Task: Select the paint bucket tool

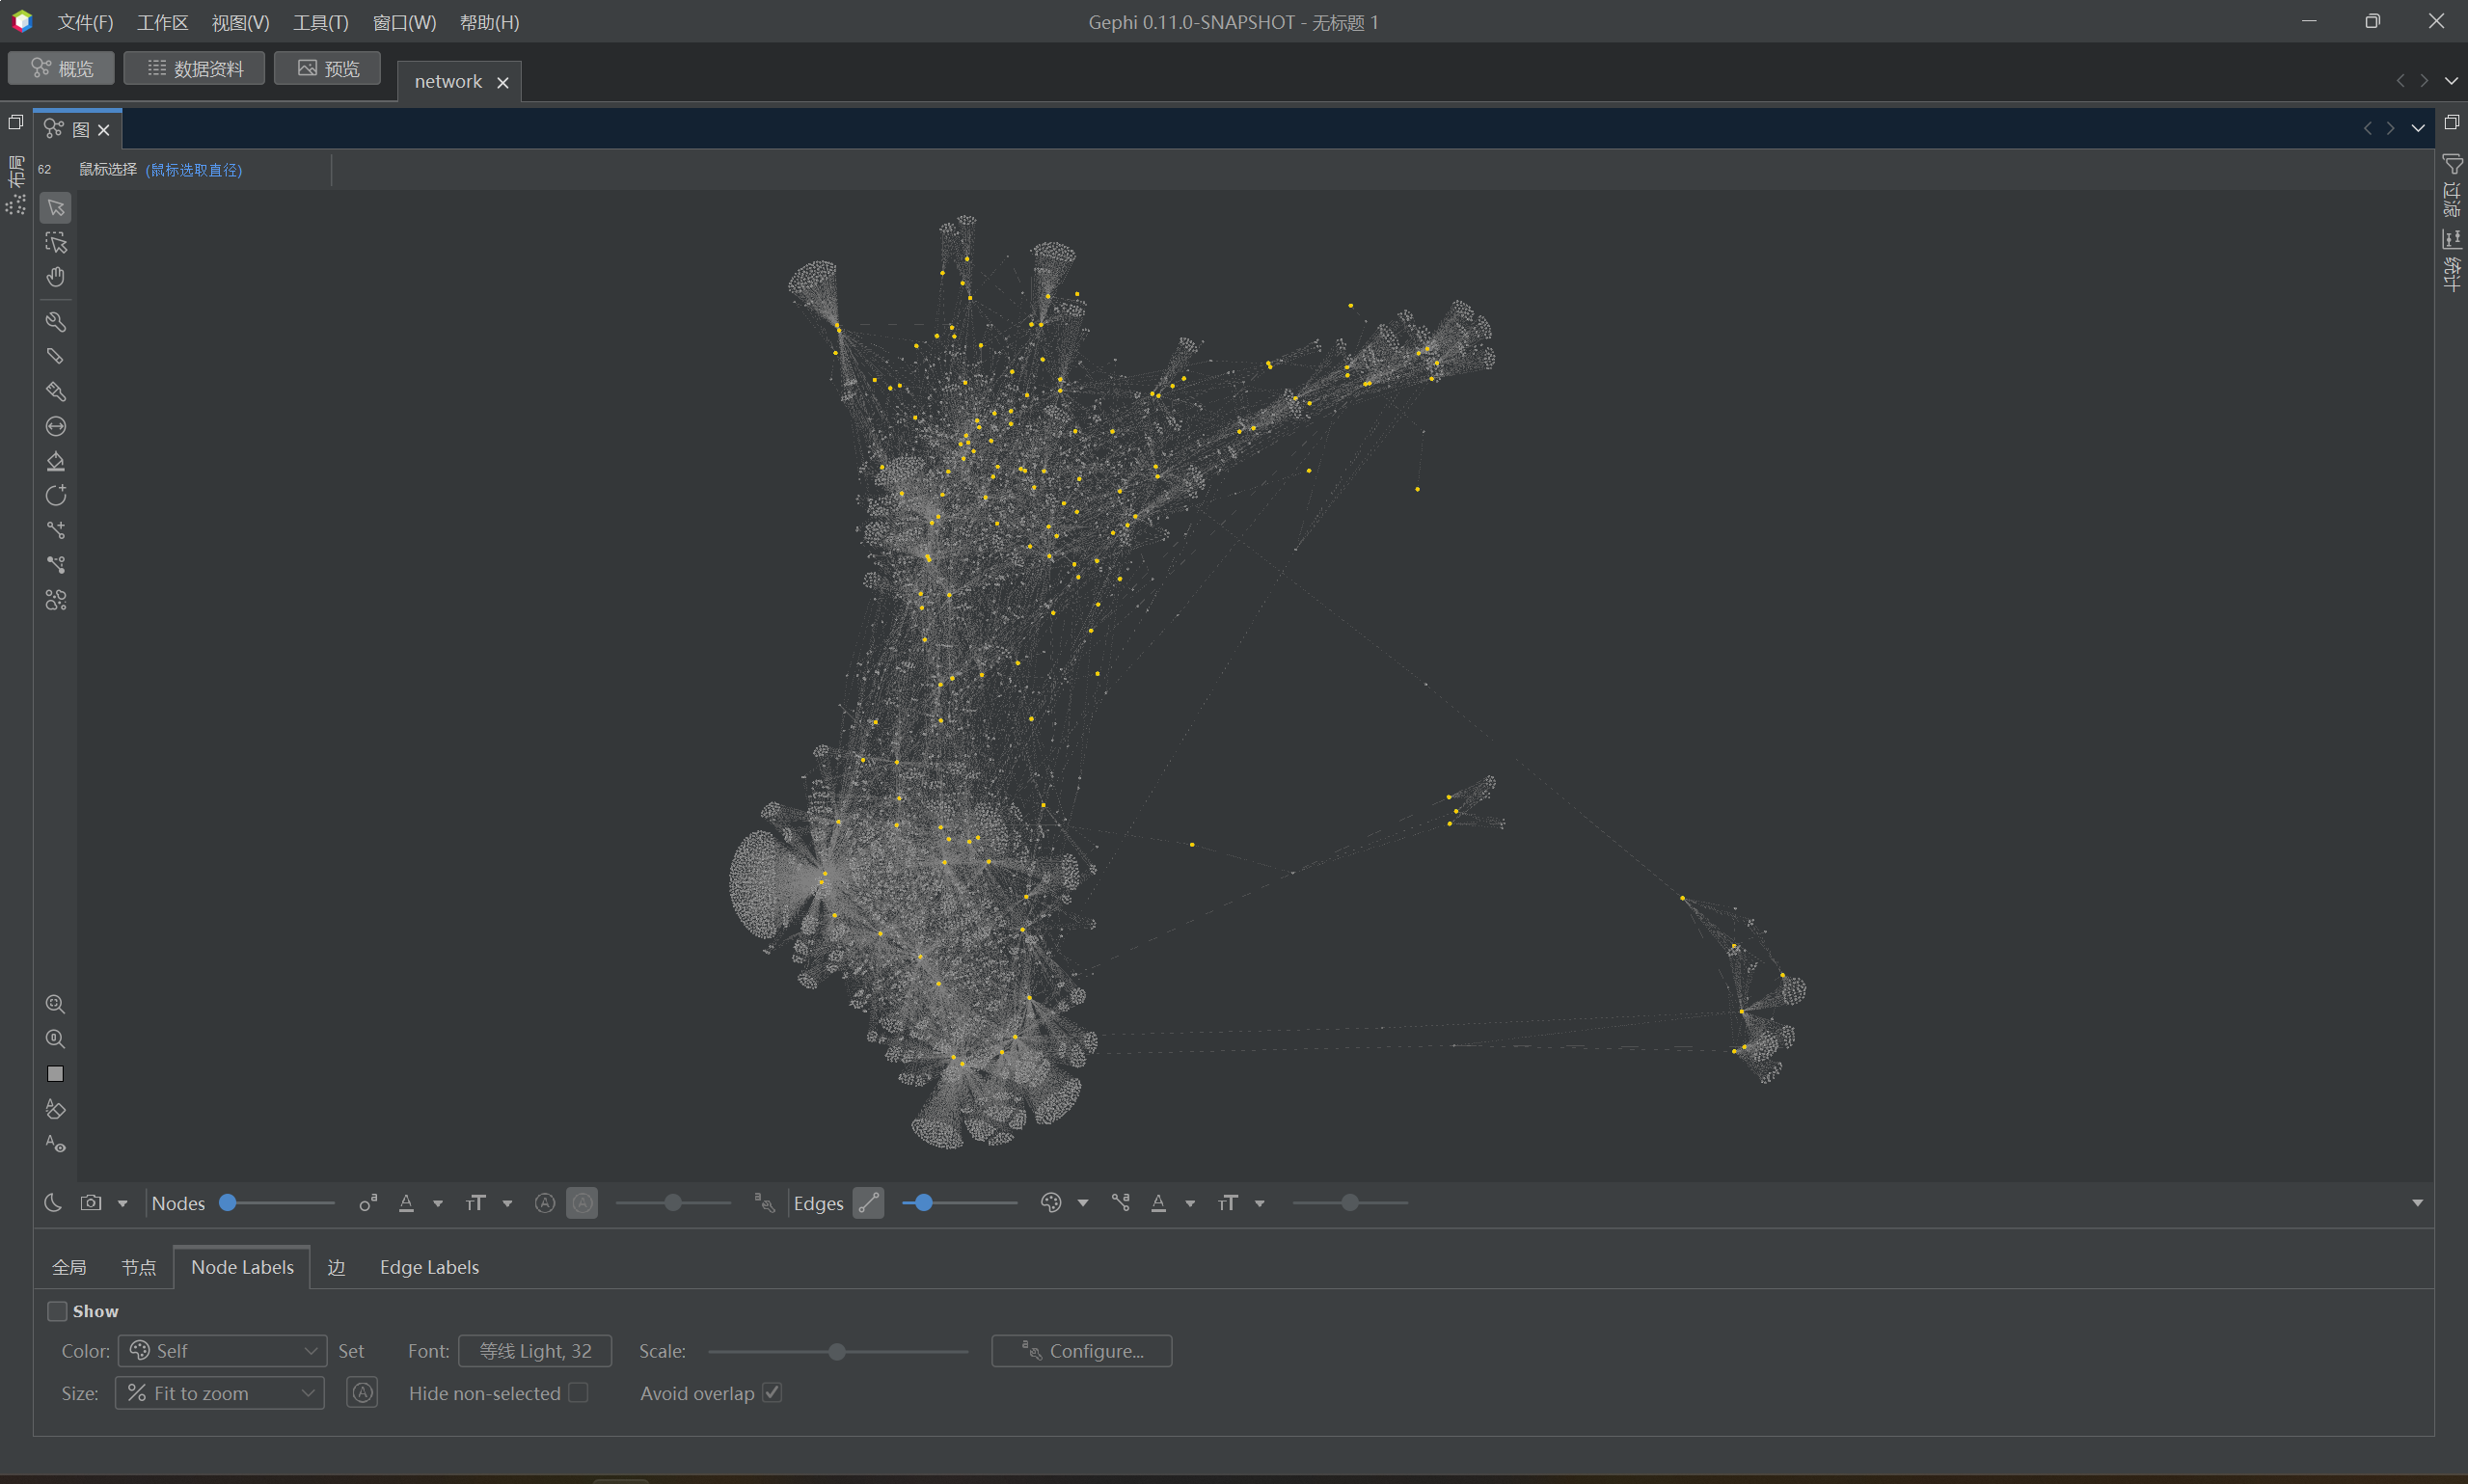Action: click(x=56, y=461)
